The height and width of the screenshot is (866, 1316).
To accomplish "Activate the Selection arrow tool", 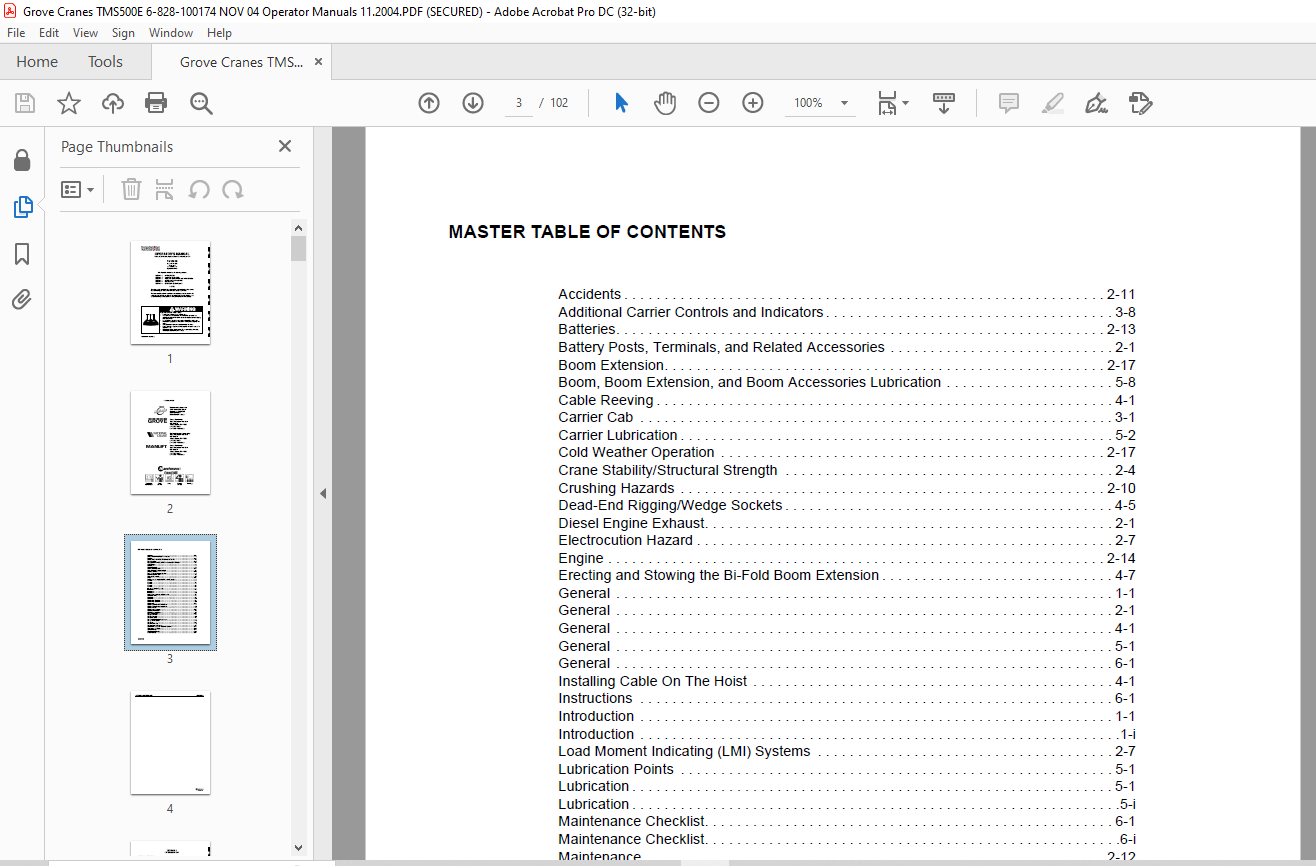I will click(x=621, y=103).
